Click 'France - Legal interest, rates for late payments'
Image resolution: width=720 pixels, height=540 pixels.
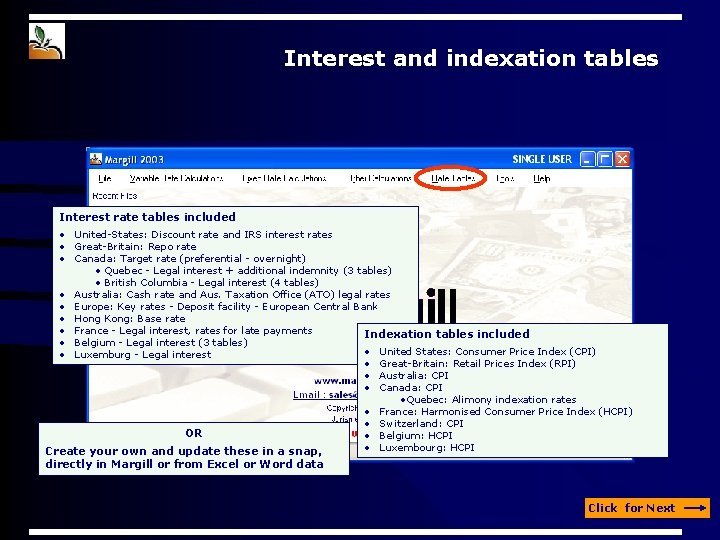tap(193, 331)
